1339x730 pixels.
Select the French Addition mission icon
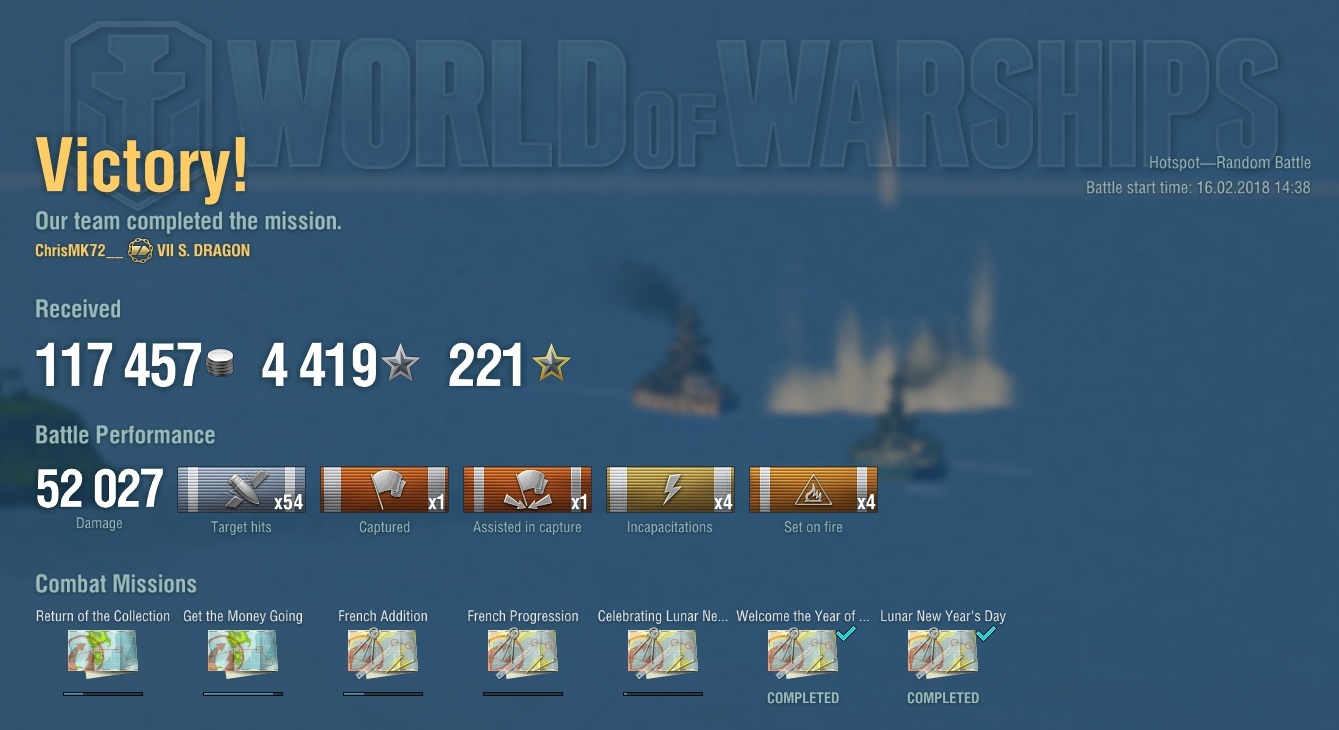tap(383, 653)
